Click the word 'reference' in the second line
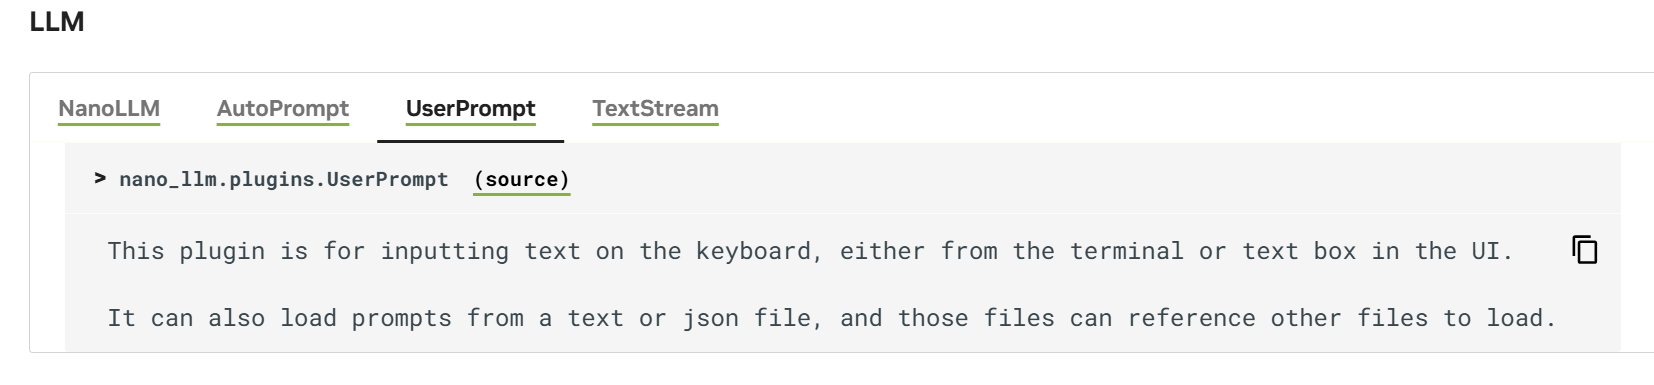This screenshot has height=385, width=1654. point(1192,318)
